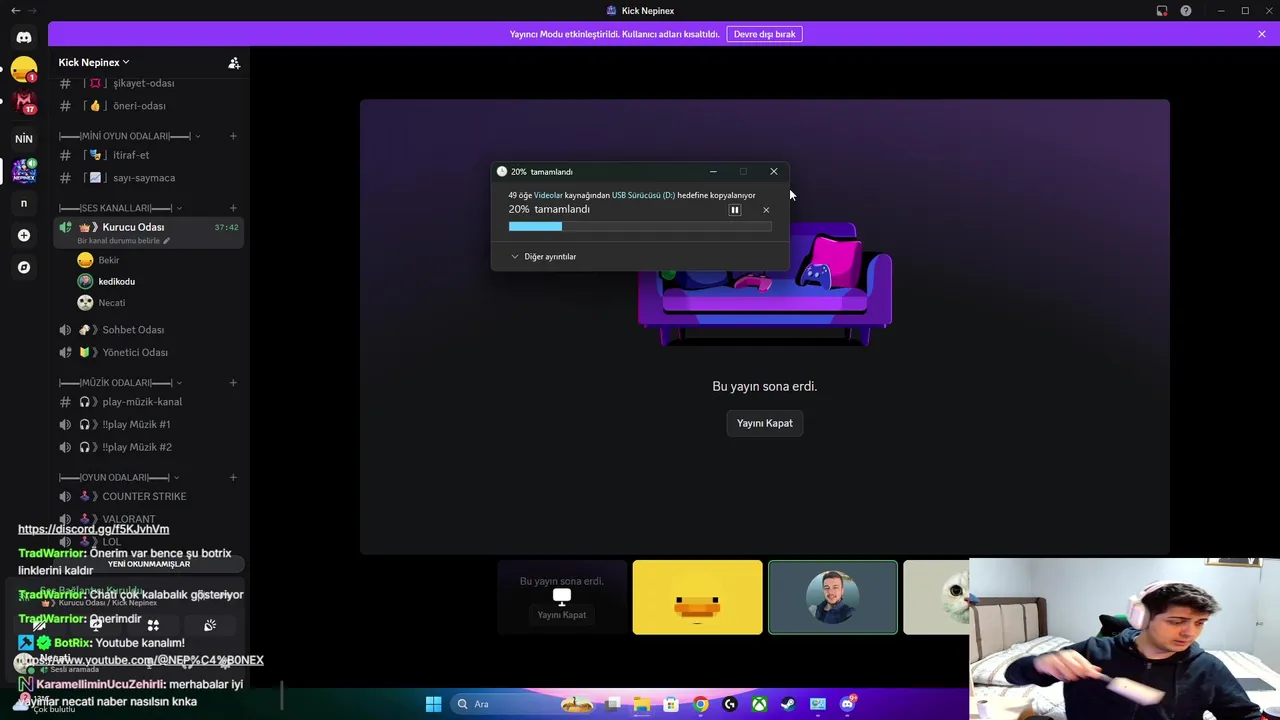Viewport: 1280px width, 720px height.
Task: Click Add a Server plus icon
Action: point(24,235)
